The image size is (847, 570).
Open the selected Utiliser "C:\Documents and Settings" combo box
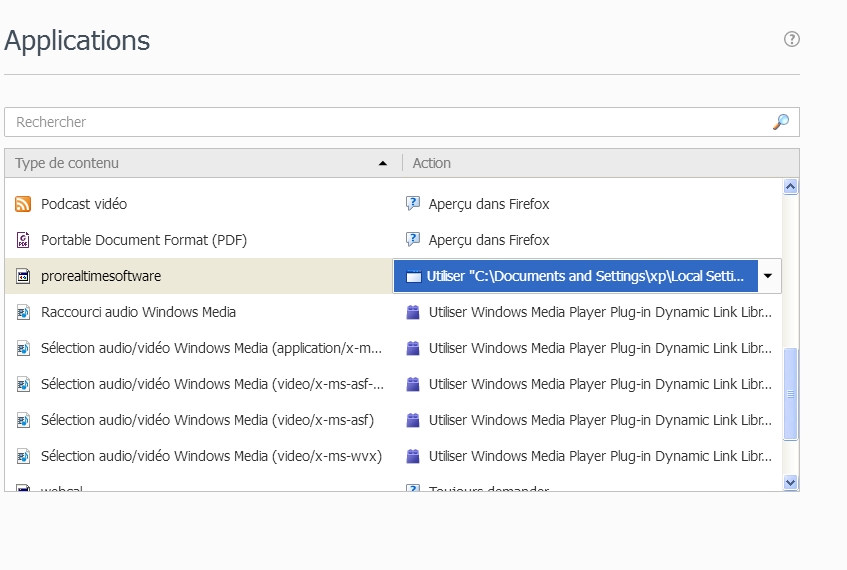coord(575,276)
